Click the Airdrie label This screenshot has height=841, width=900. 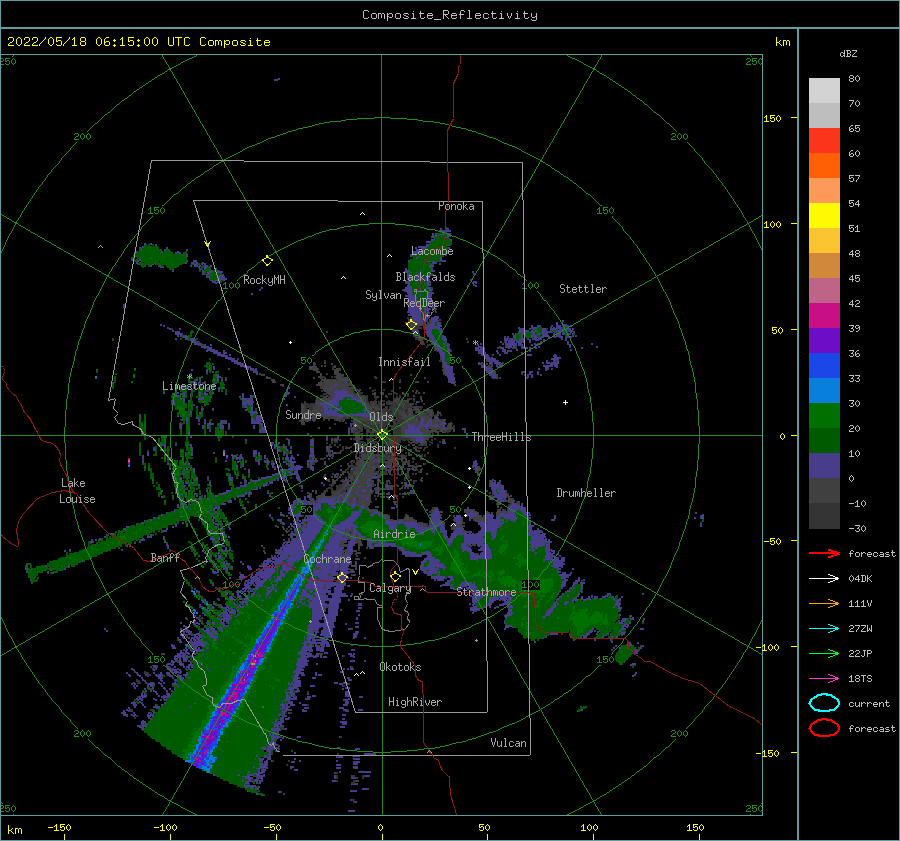pyautogui.click(x=394, y=534)
